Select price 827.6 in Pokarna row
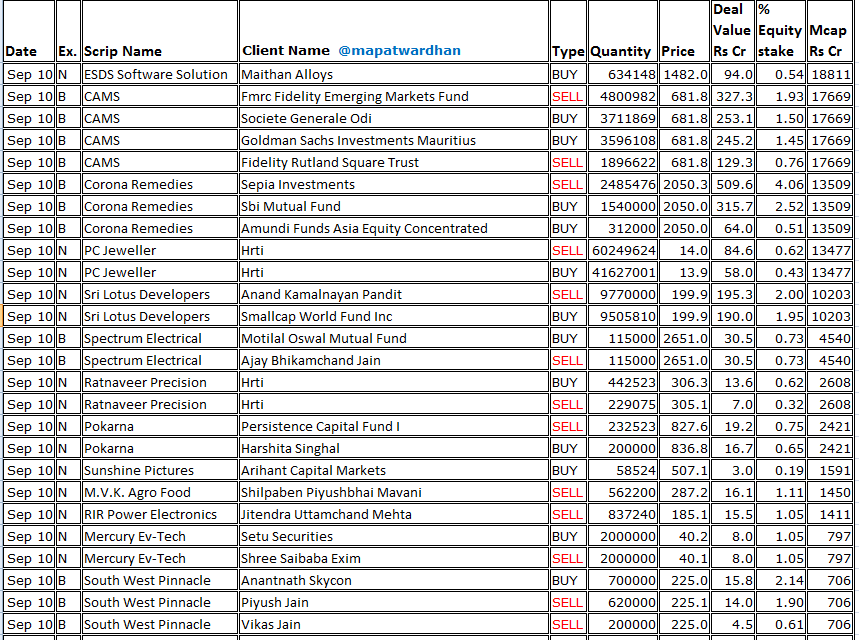Viewport: 859px width, 640px height. pyautogui.click(x=684, y=426)
